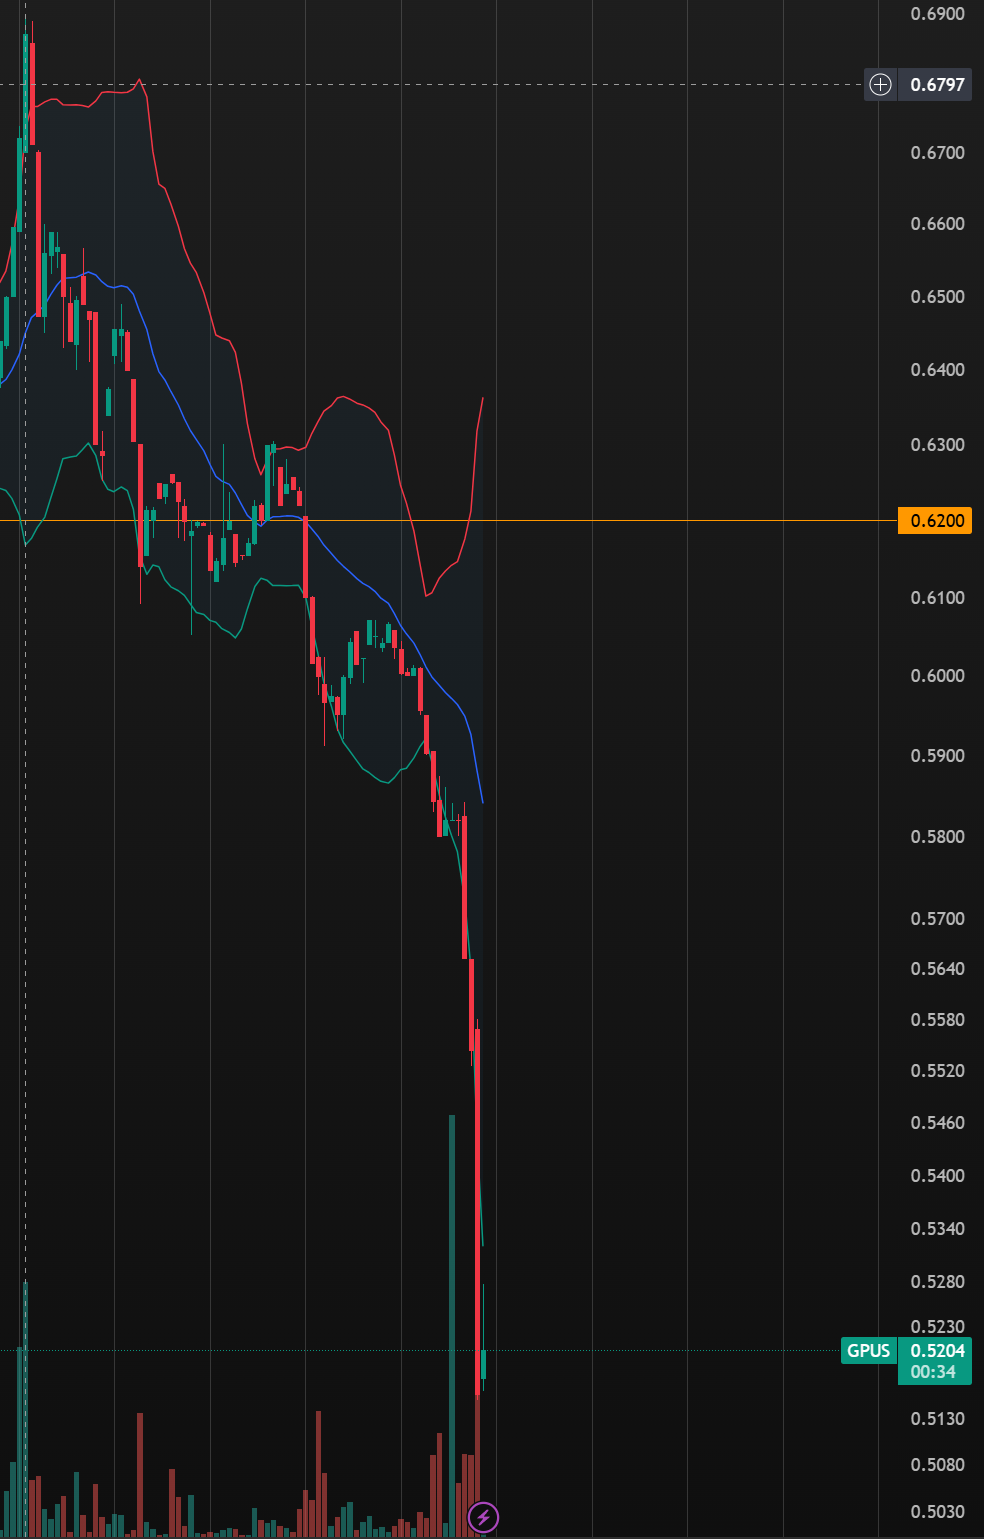This screenshot has height=1539, width=984.
Task: Click the 0.5800 price axis label
Action: point(937,836)
